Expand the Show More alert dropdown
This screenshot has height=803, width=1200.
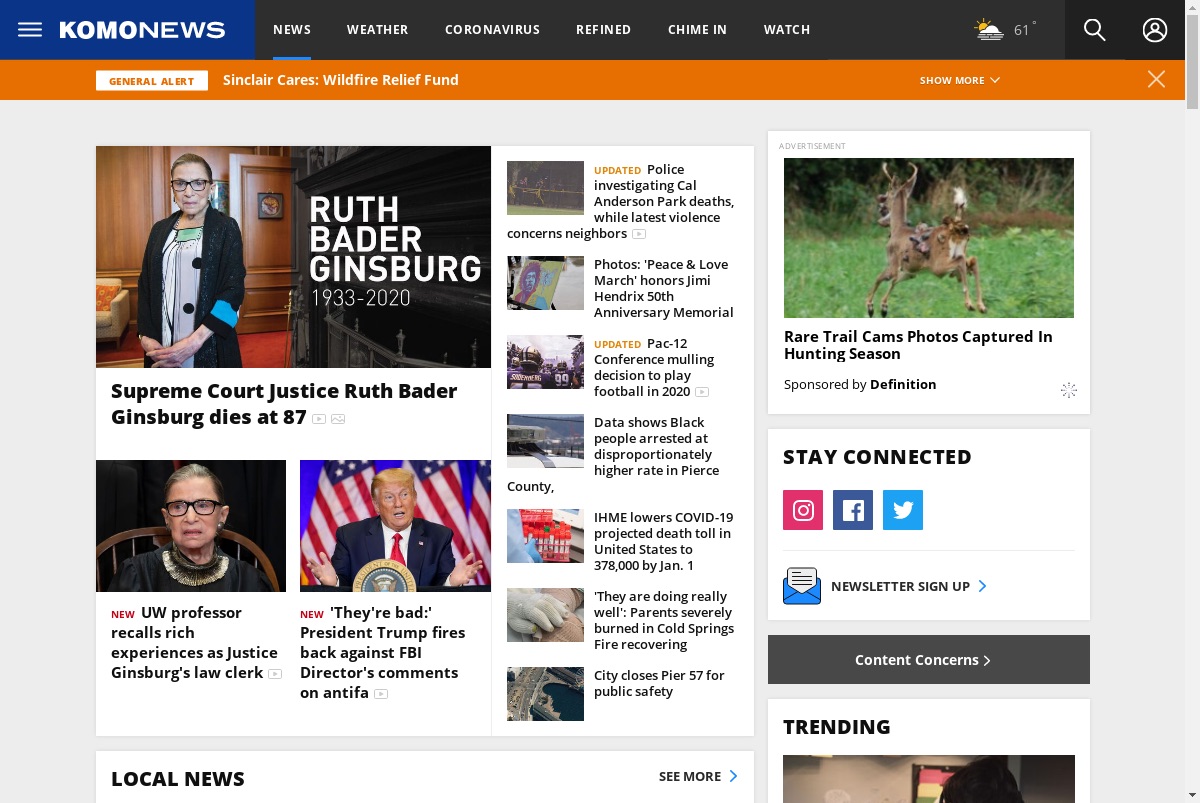(x=960, y=80)
